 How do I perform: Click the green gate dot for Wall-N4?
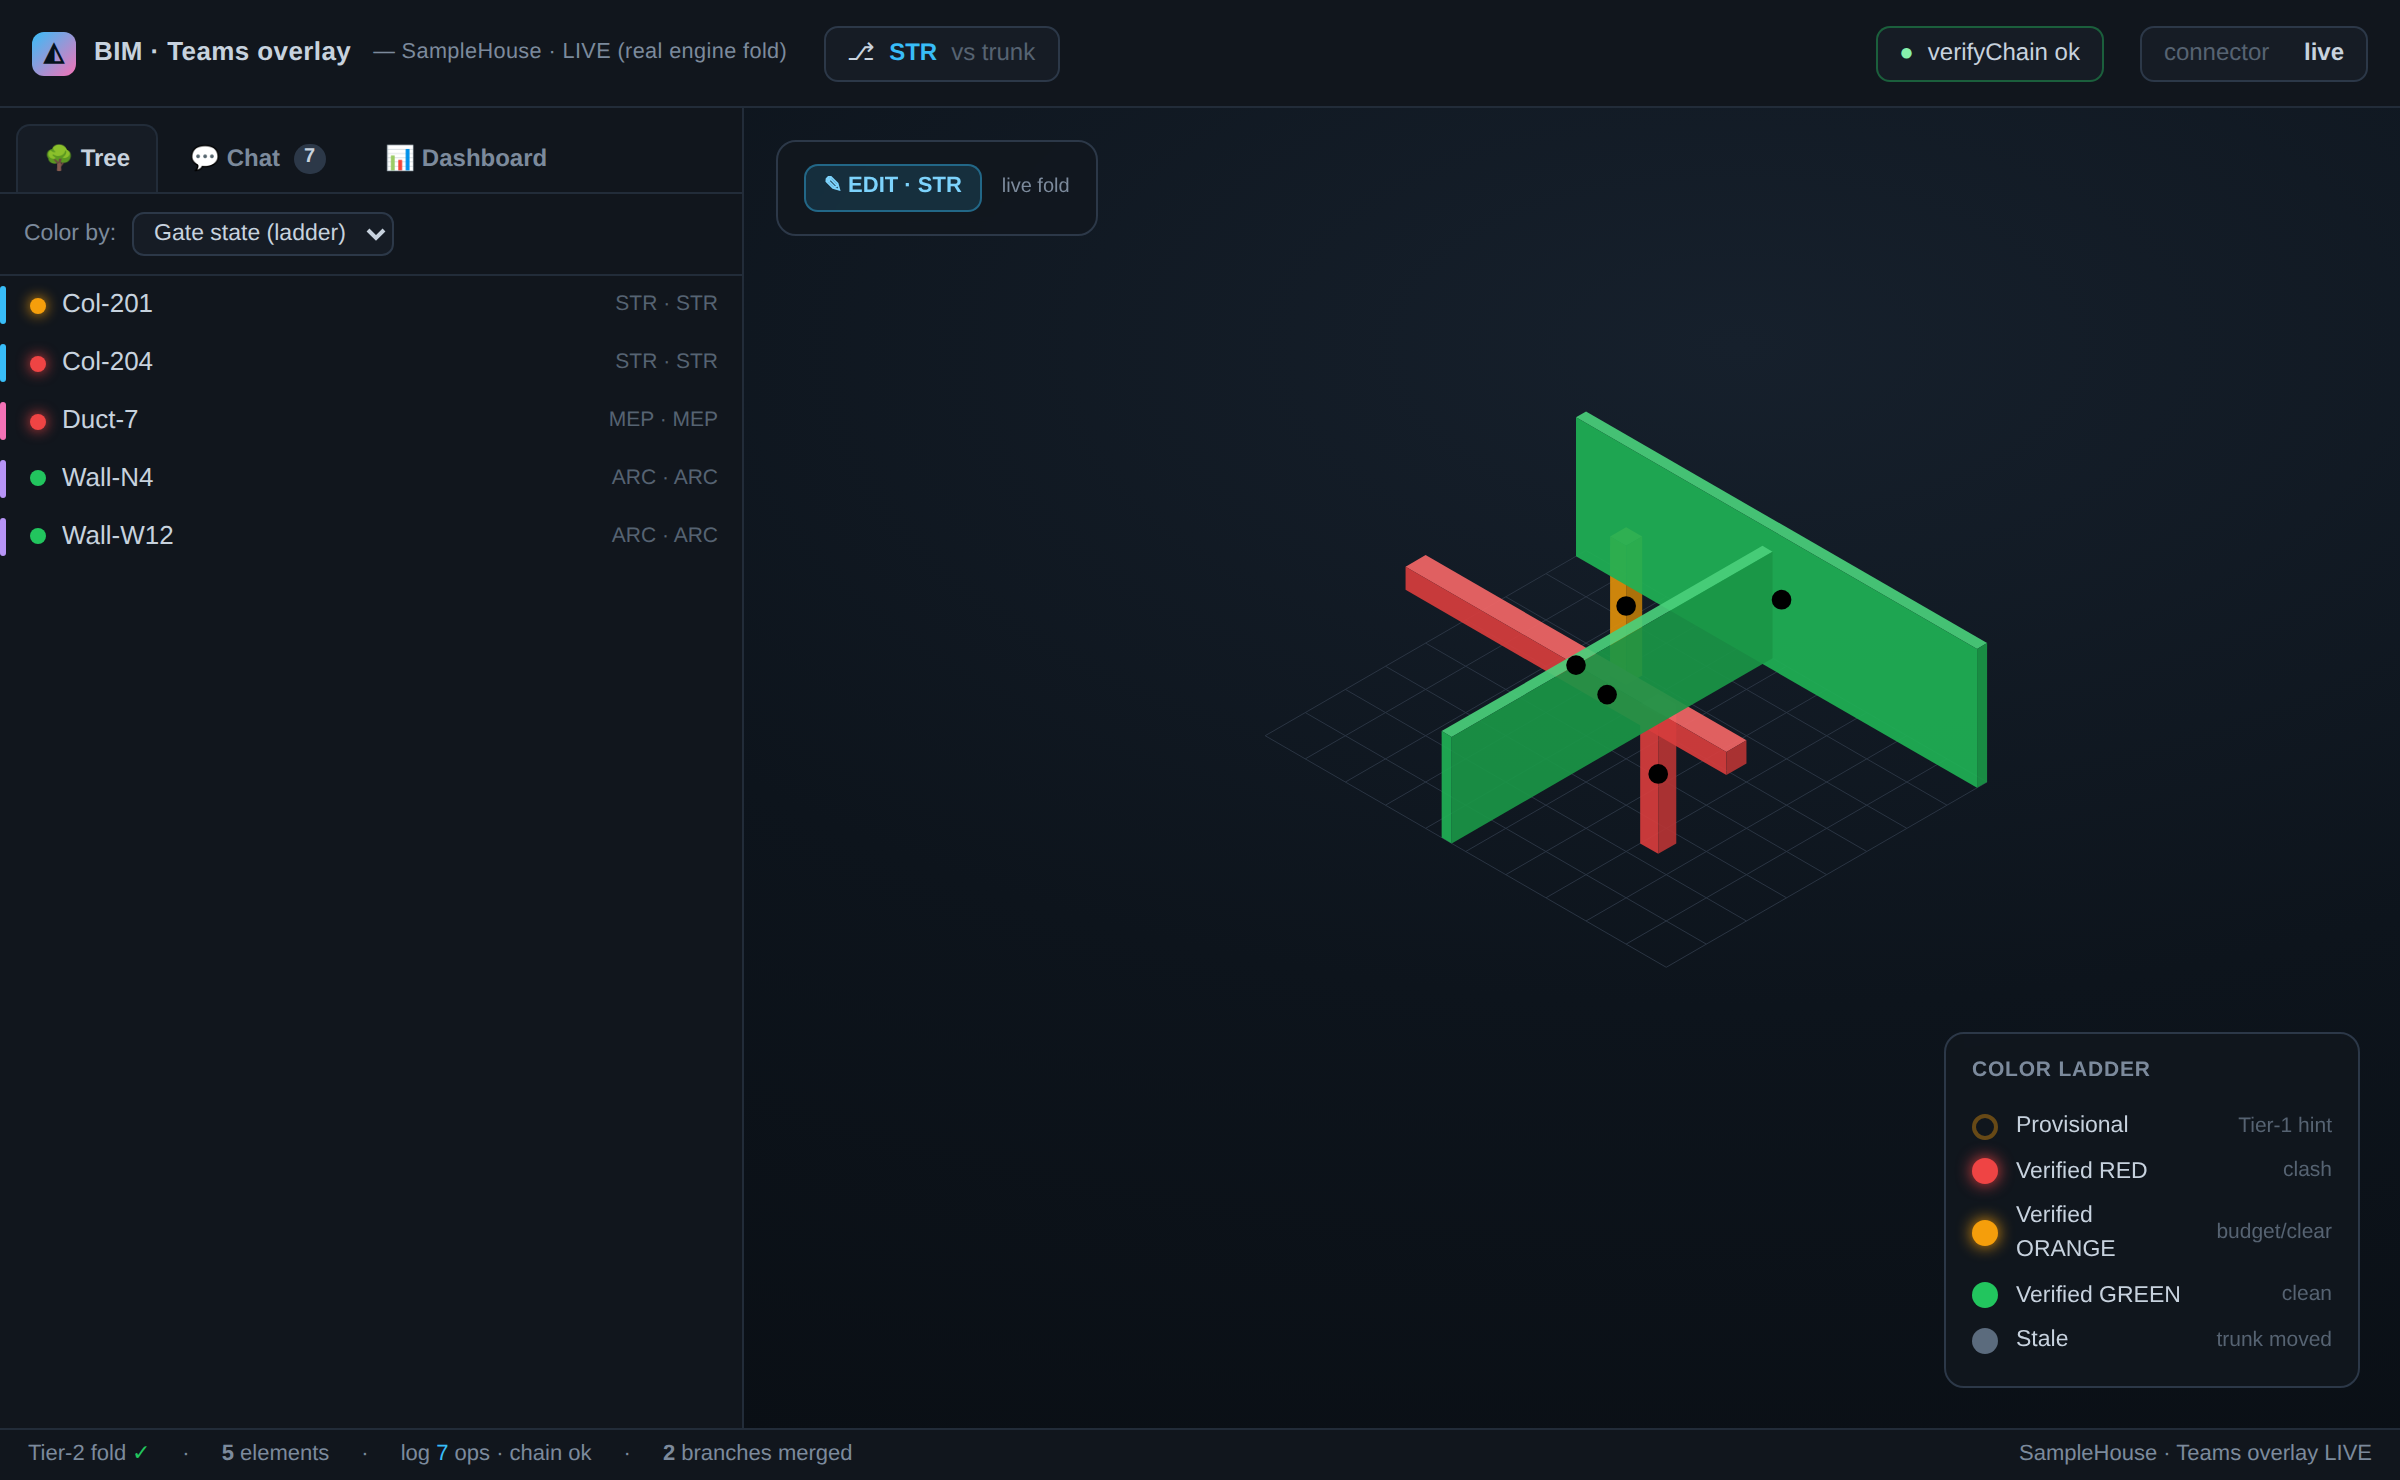[x=38, y=478]
